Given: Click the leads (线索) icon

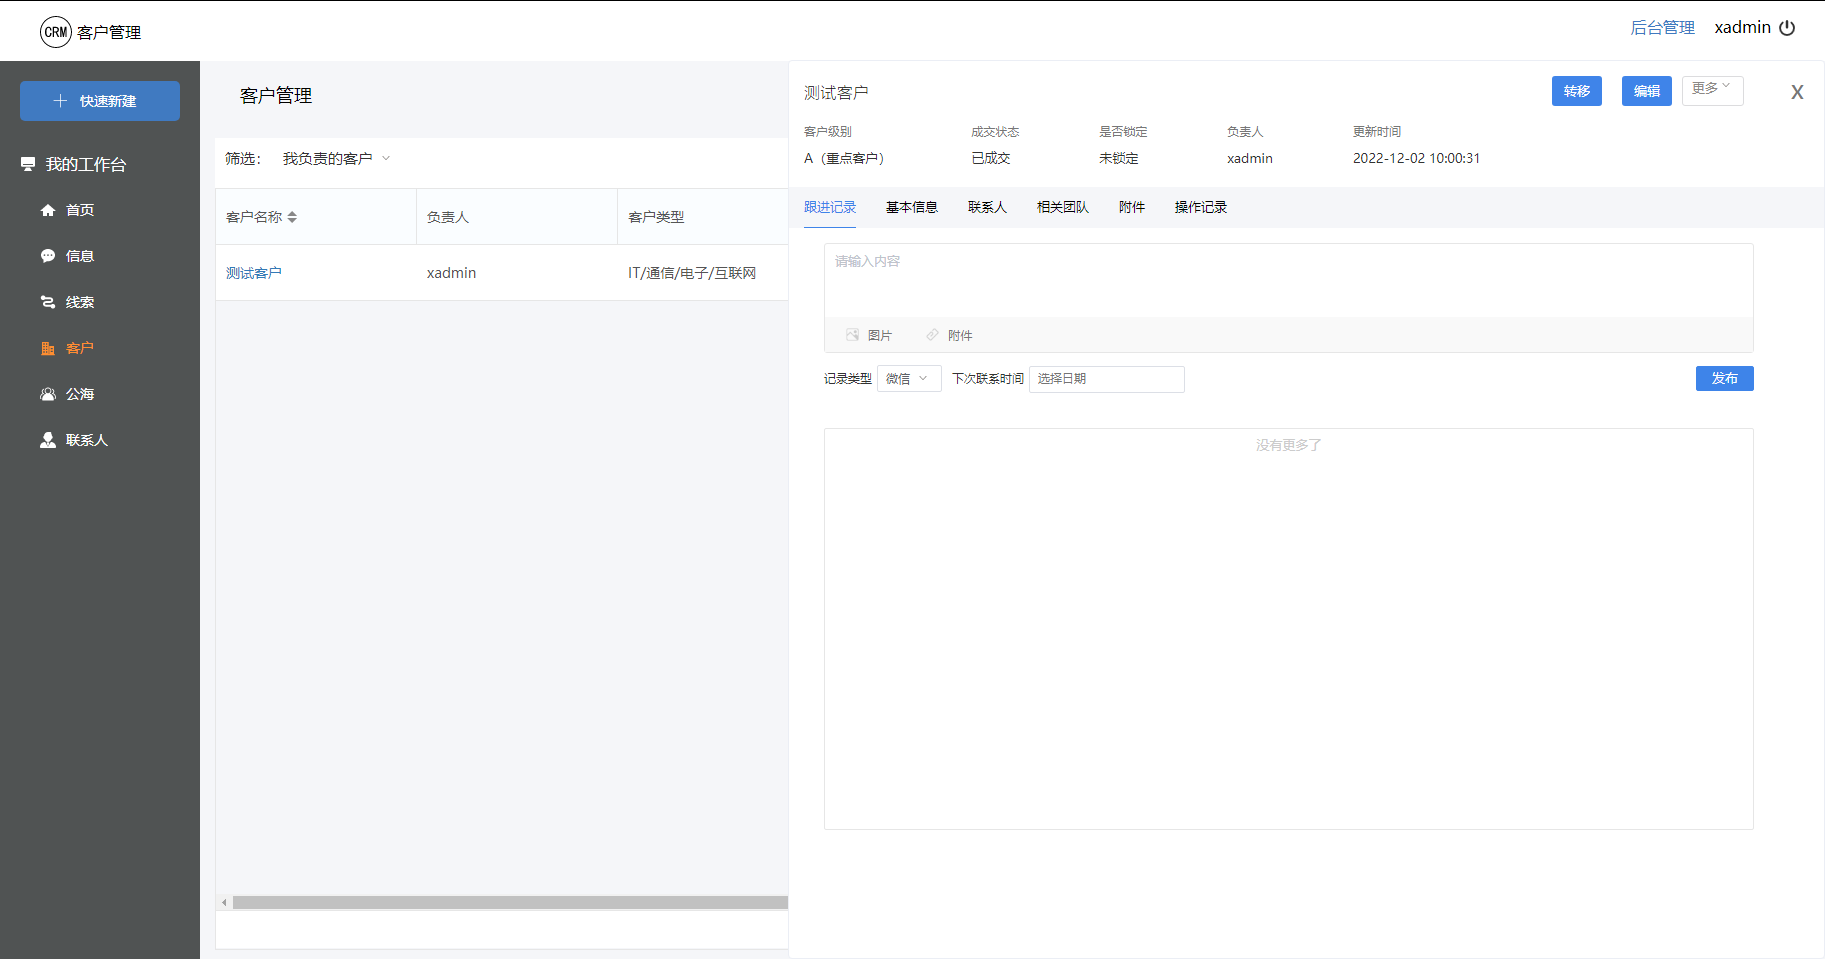Looking at the screenshot, I should pyautogui.click(x=48, y=302).
